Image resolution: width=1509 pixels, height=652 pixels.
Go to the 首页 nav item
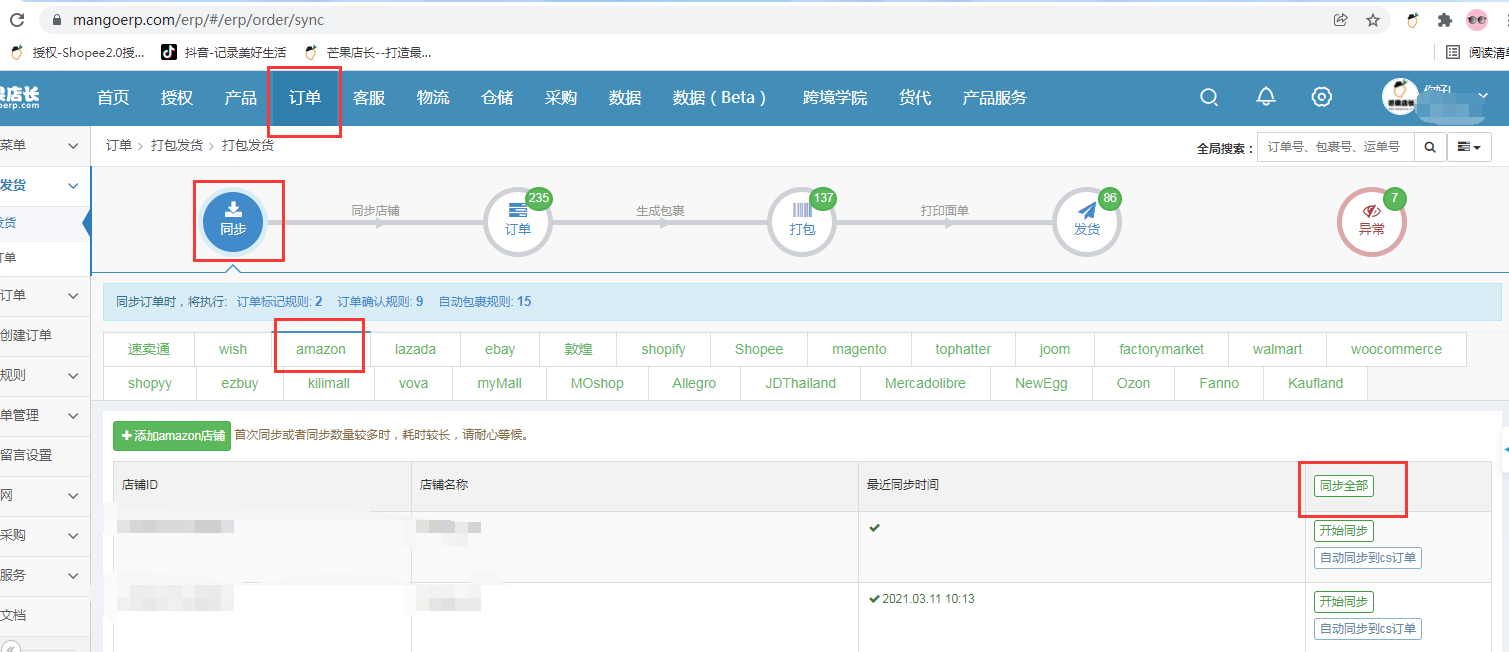(x=113, y=97)
